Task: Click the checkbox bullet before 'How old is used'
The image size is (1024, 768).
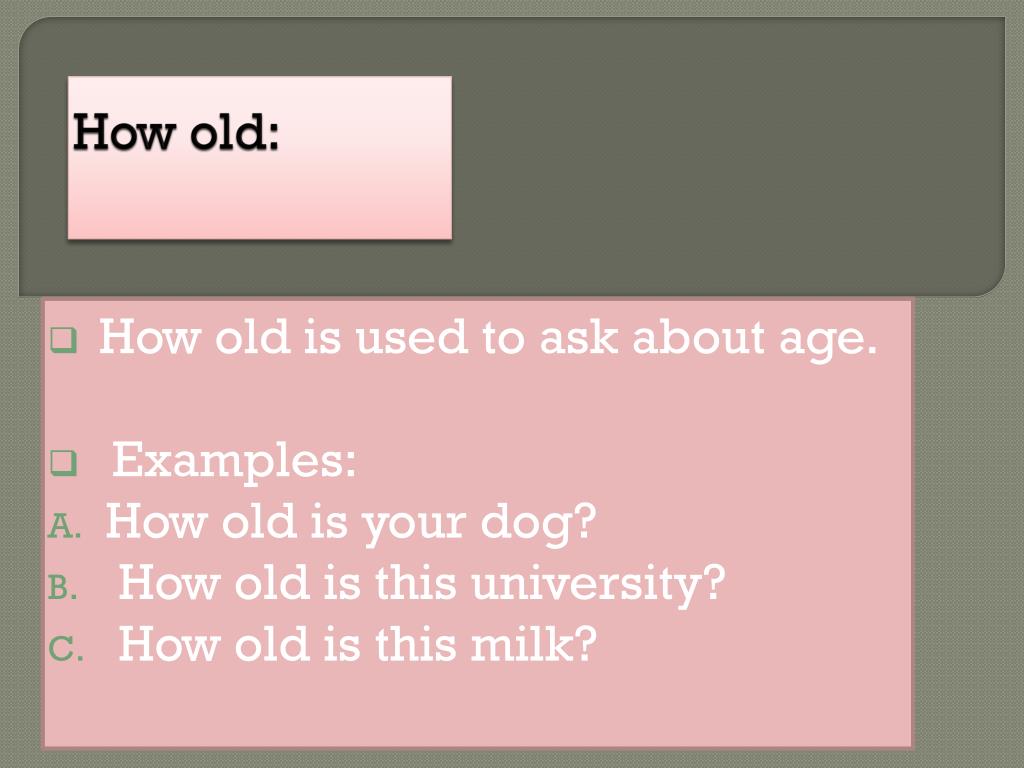Action: 64,340
